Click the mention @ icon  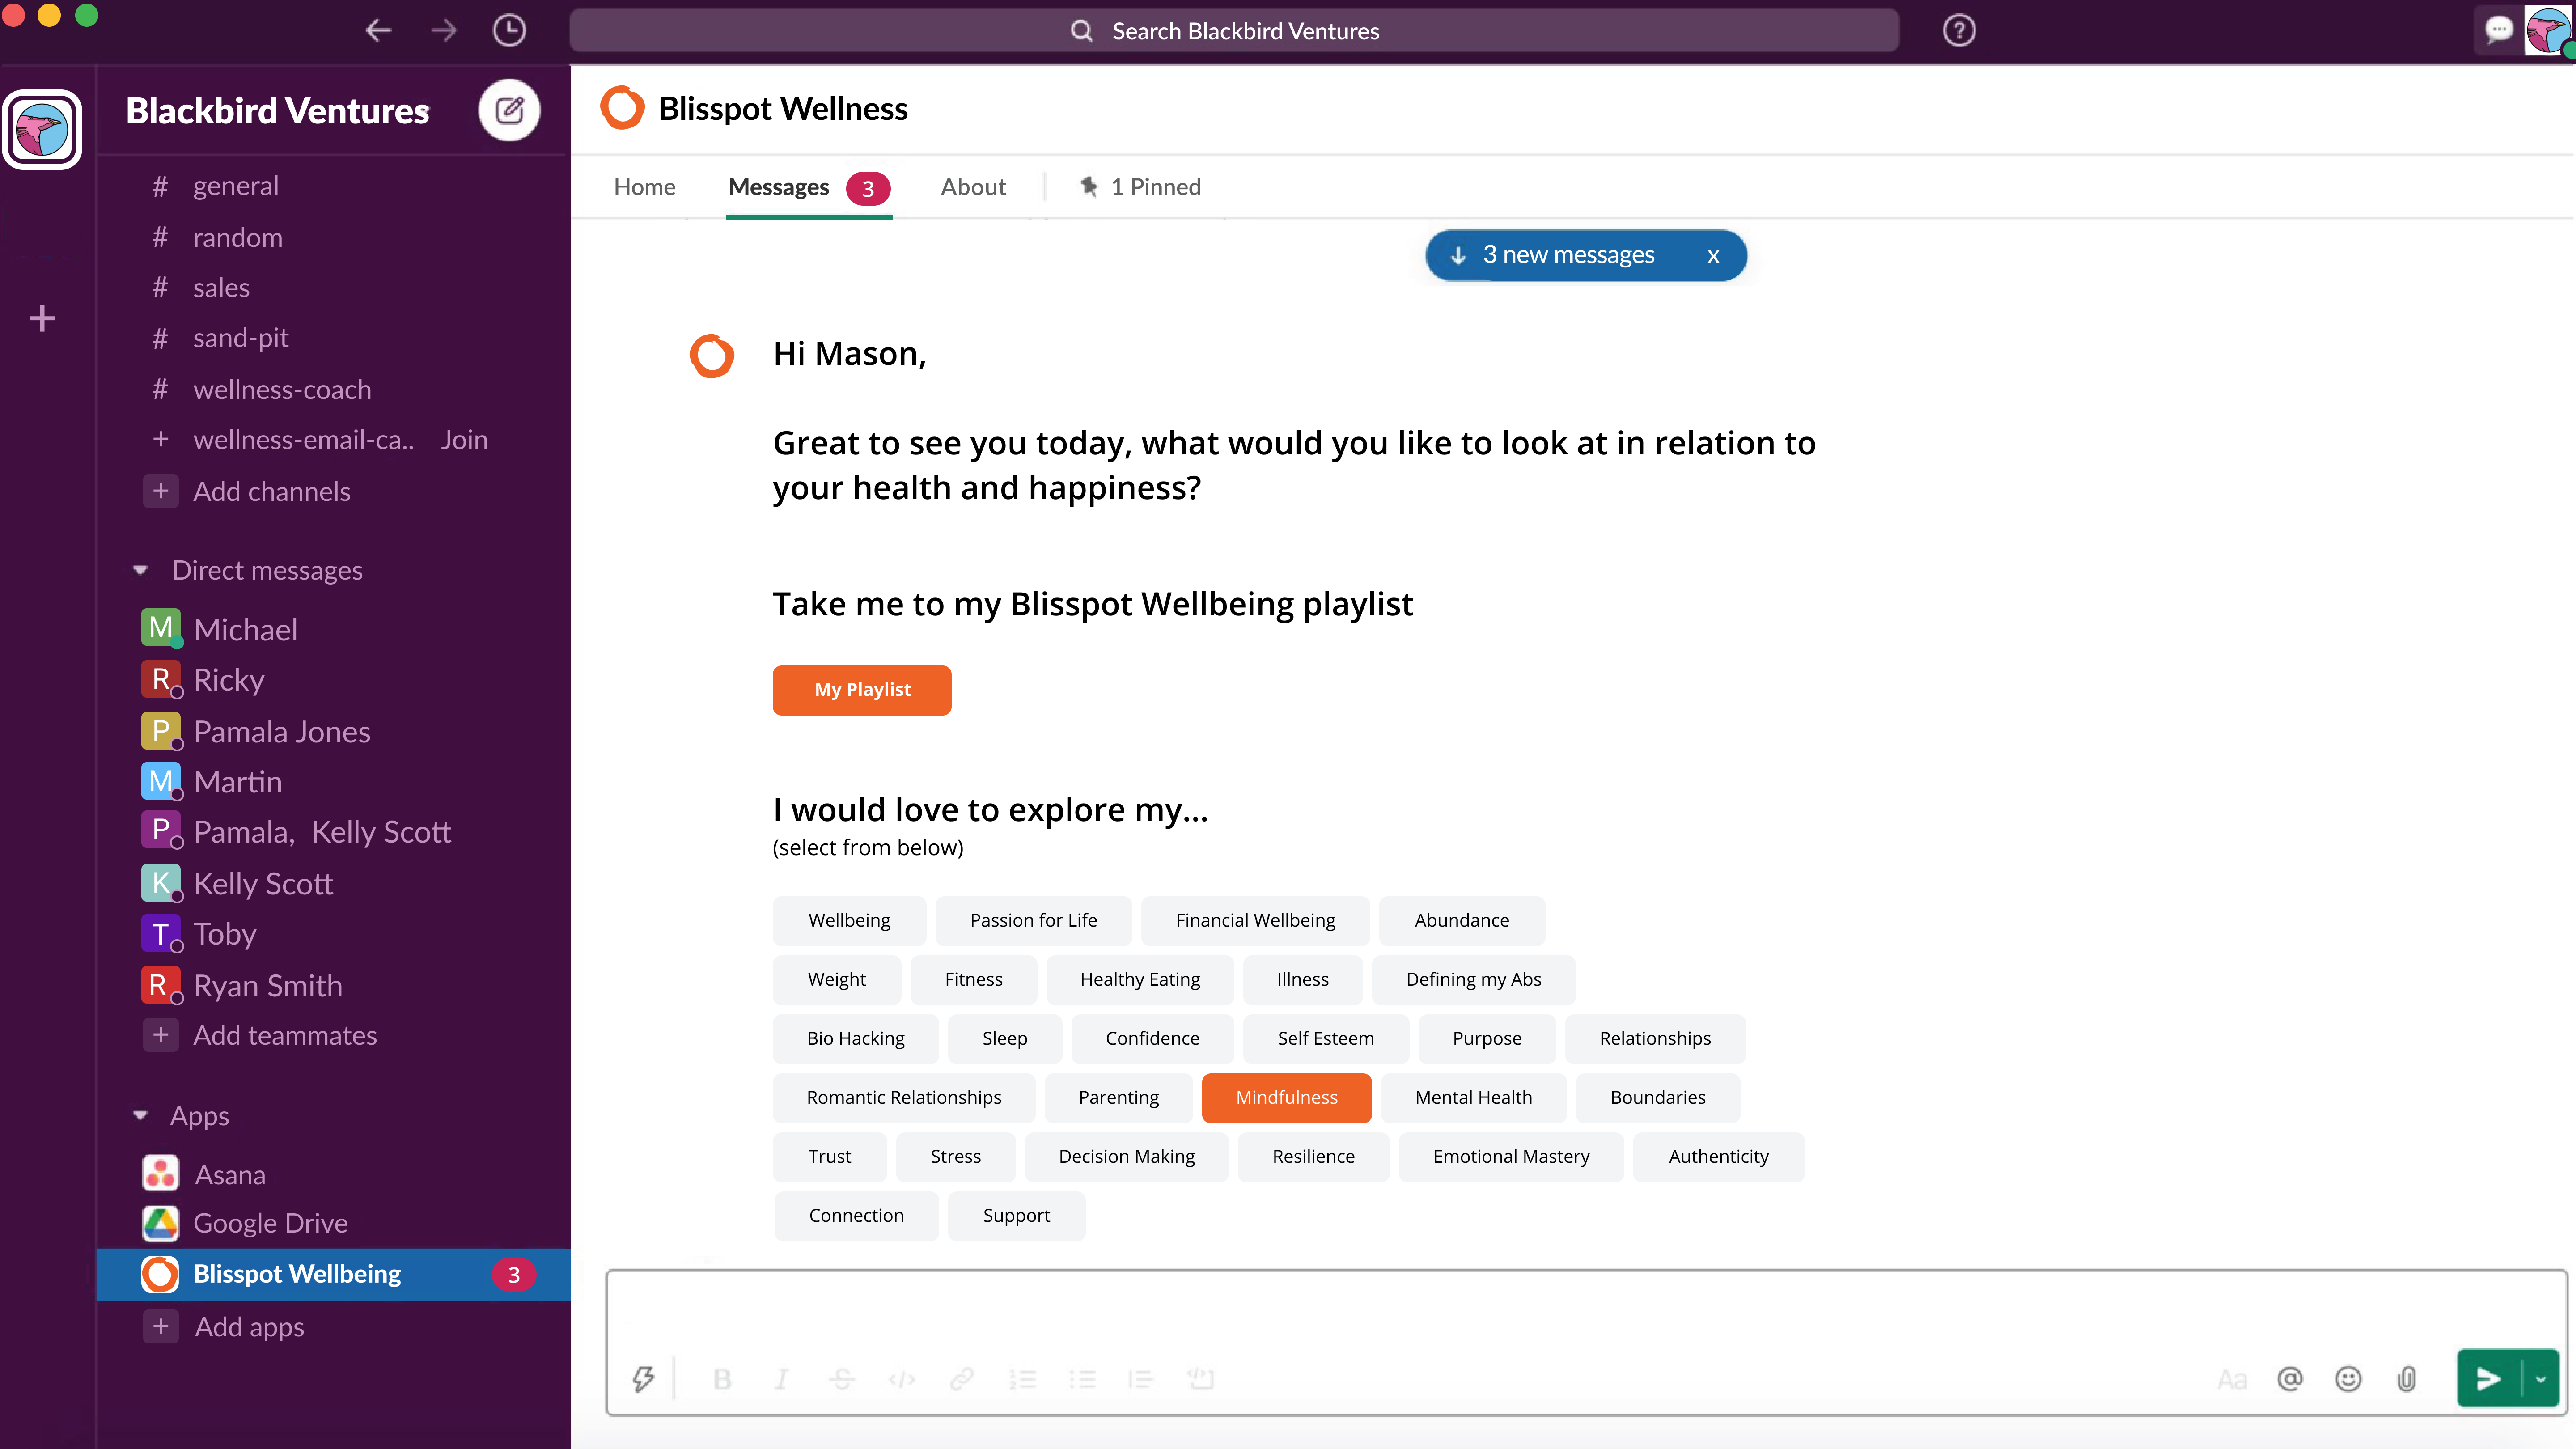click(x=2289, y=1379)
